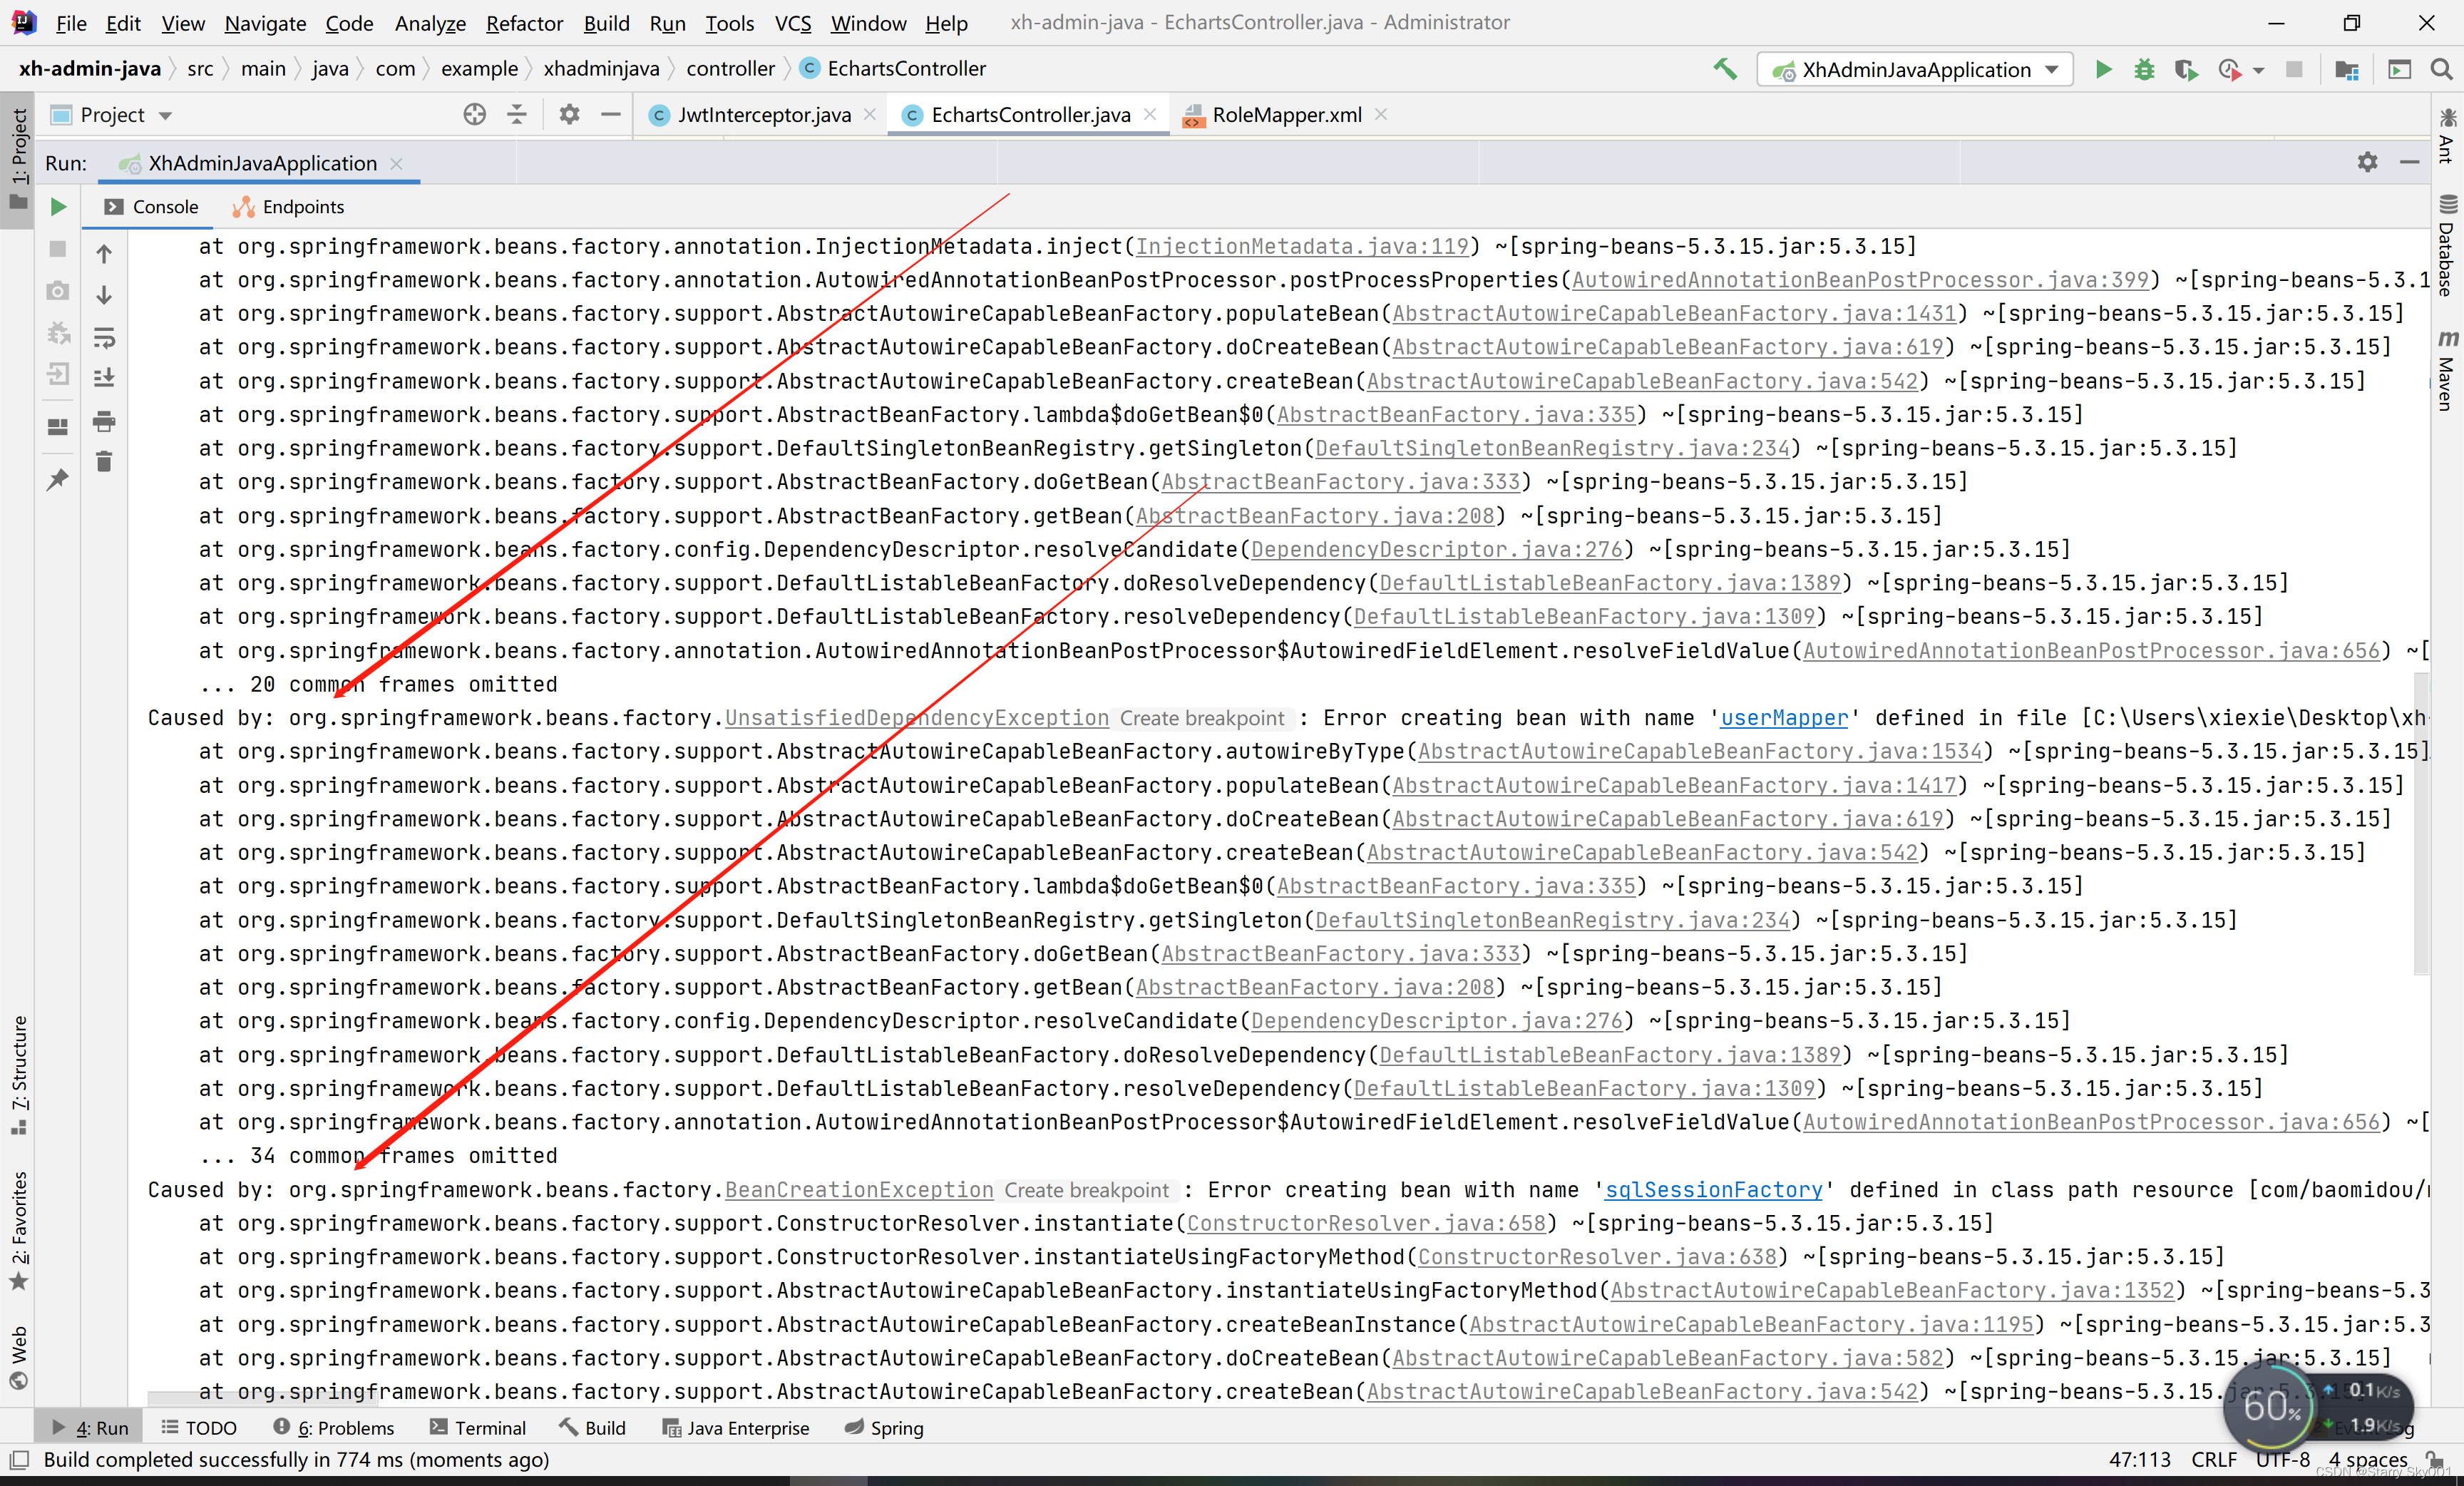Collapse all in Project panel header
The height and width of the screenshot is (1486, 2464).
[517, 114]
